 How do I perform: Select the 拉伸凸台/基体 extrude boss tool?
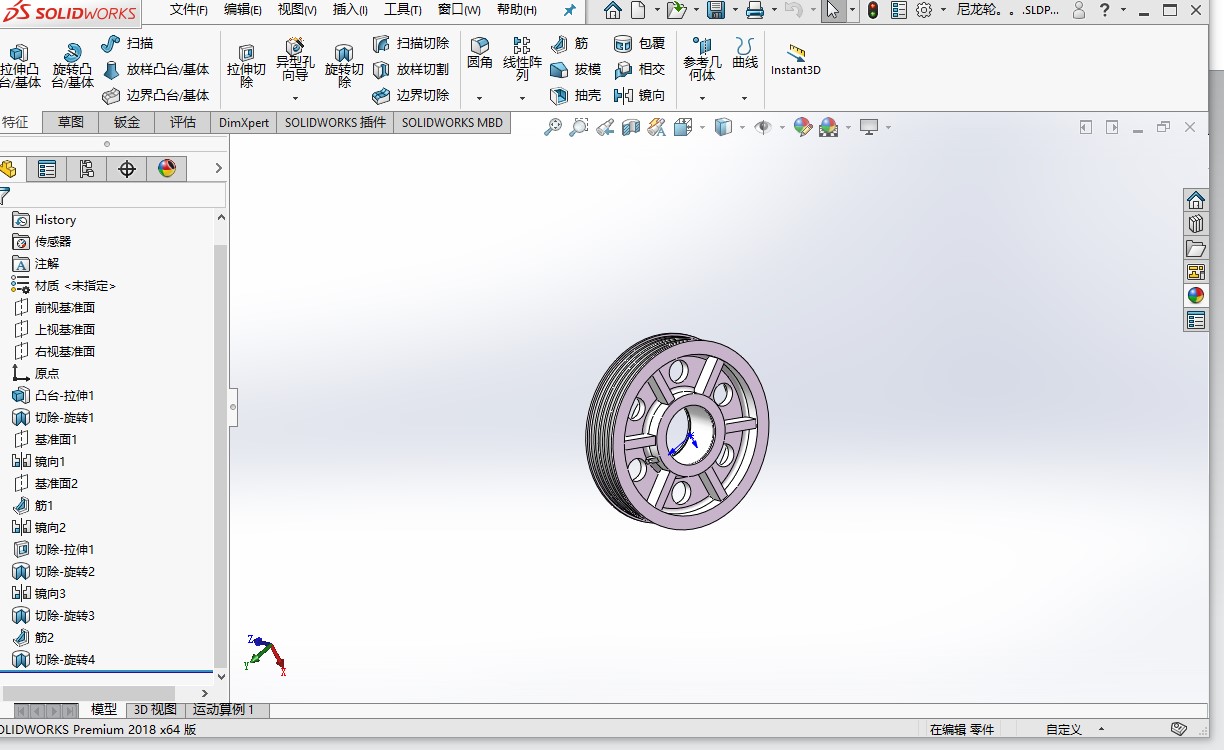[20, 66]
